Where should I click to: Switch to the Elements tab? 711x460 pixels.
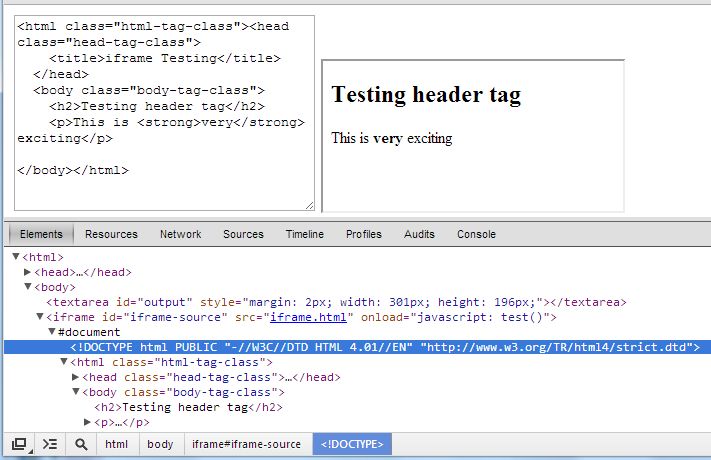pyautogui.click(x=41, y=234)
